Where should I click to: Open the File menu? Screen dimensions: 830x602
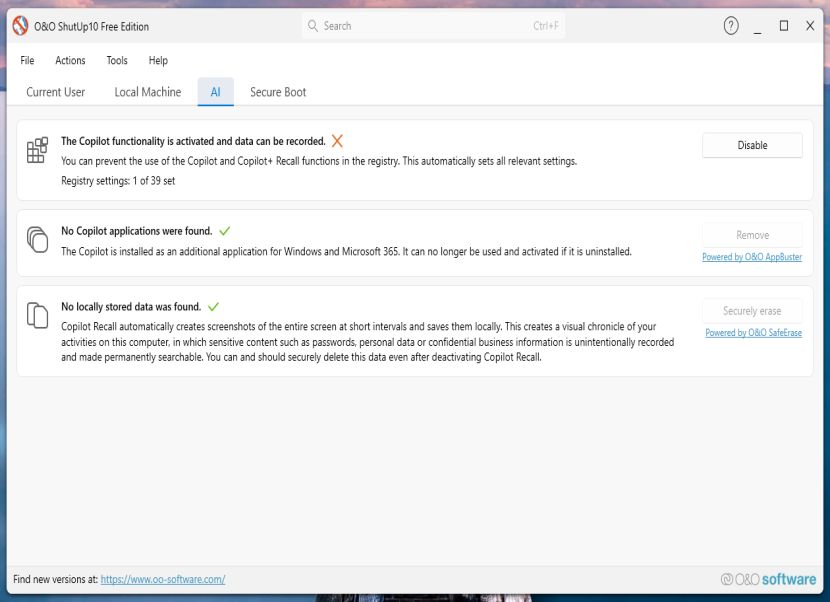(27, 60)
